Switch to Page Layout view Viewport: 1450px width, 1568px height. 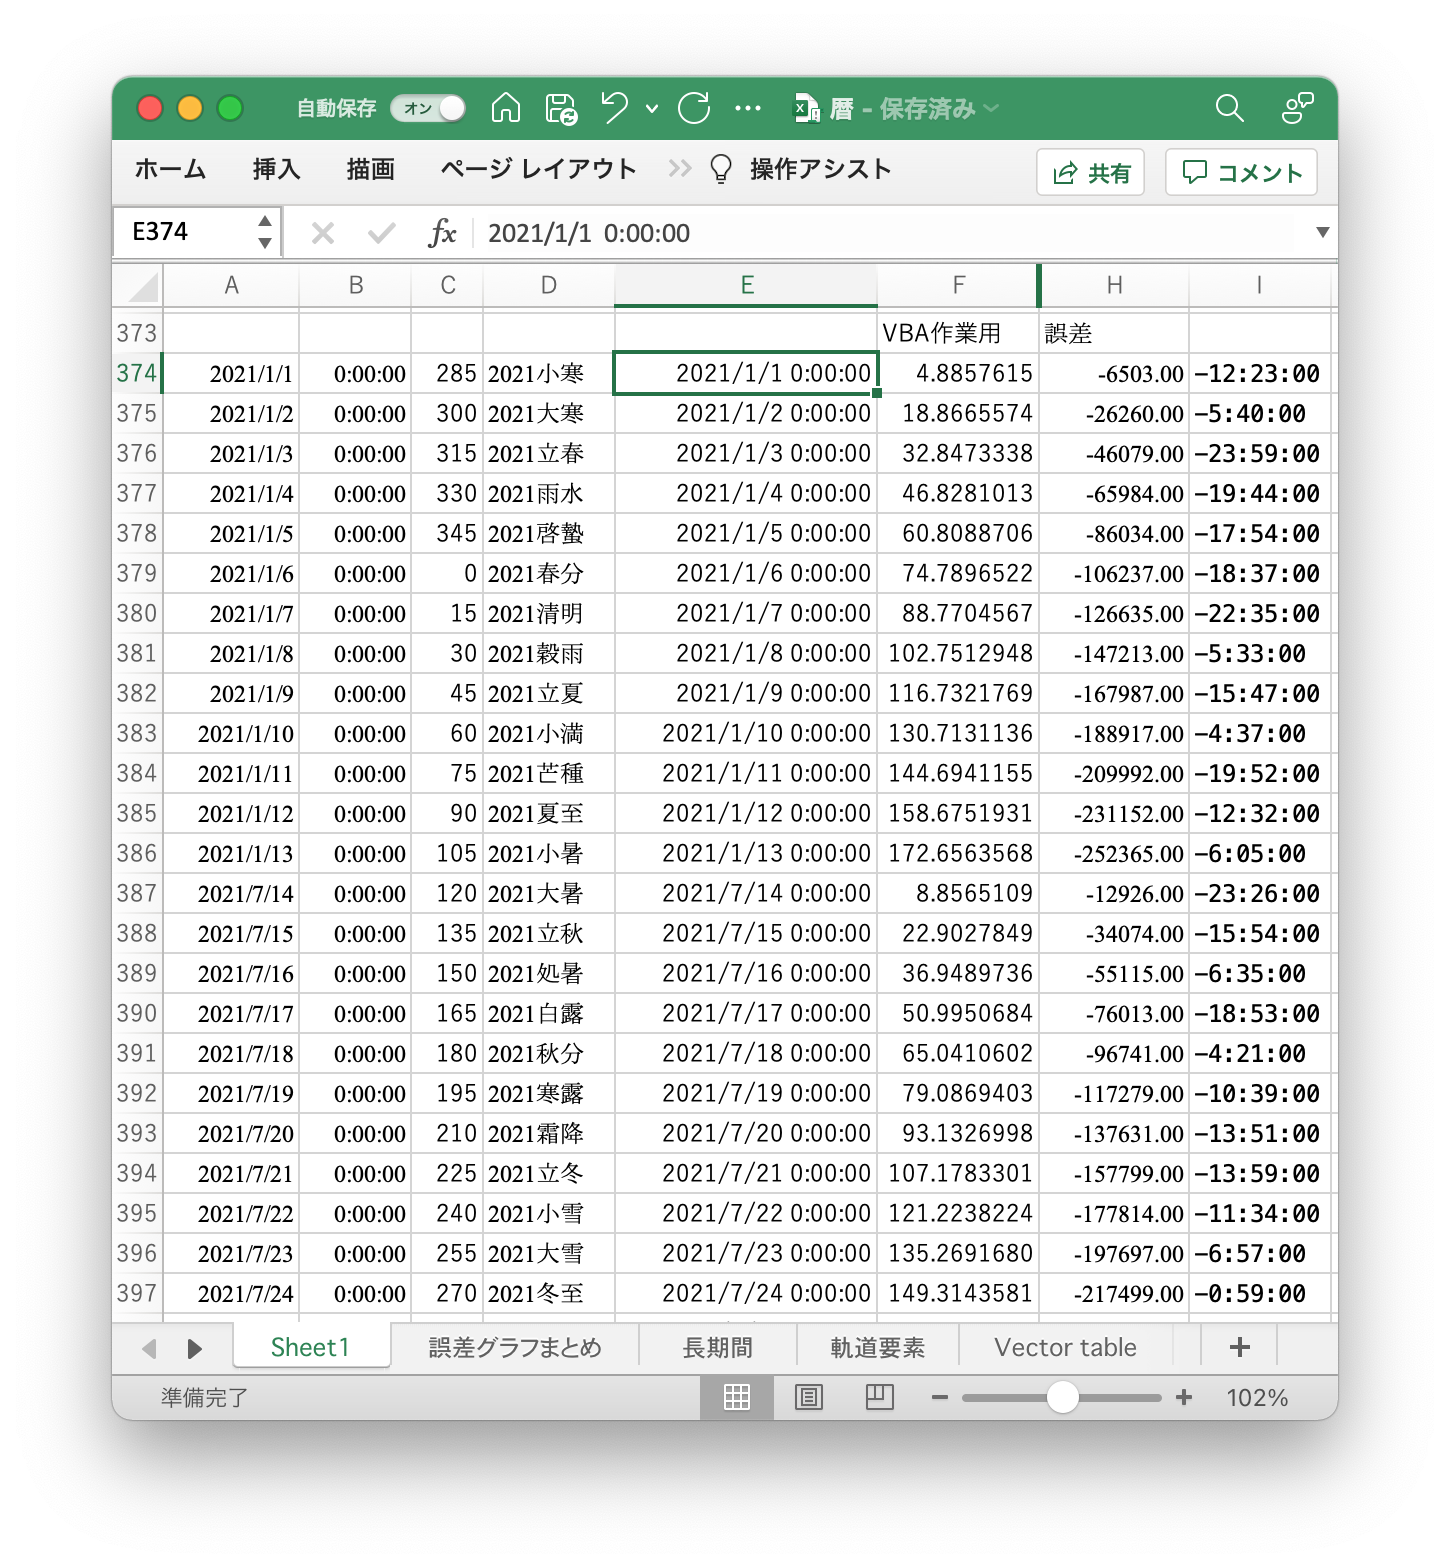(809, 1397)
